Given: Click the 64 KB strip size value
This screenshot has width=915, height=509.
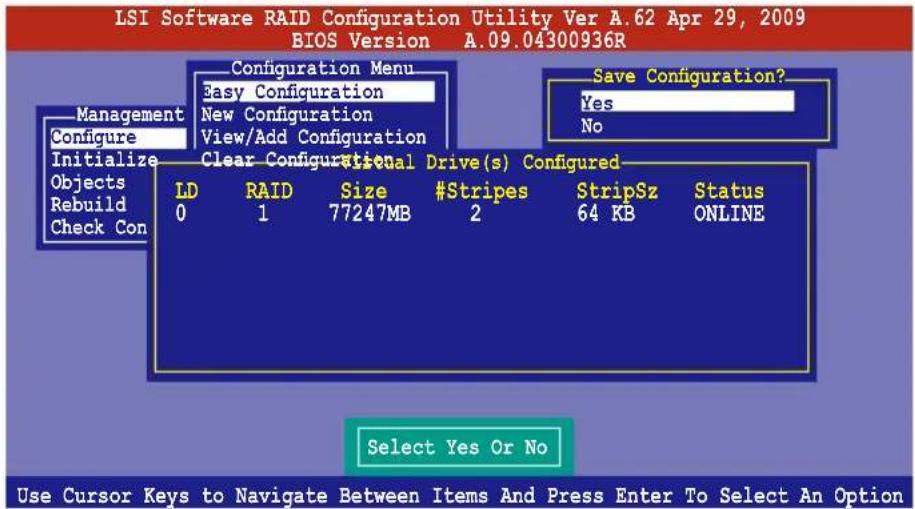Looking at the screenshot, I should pyautogui.click(x=606, y=214).
